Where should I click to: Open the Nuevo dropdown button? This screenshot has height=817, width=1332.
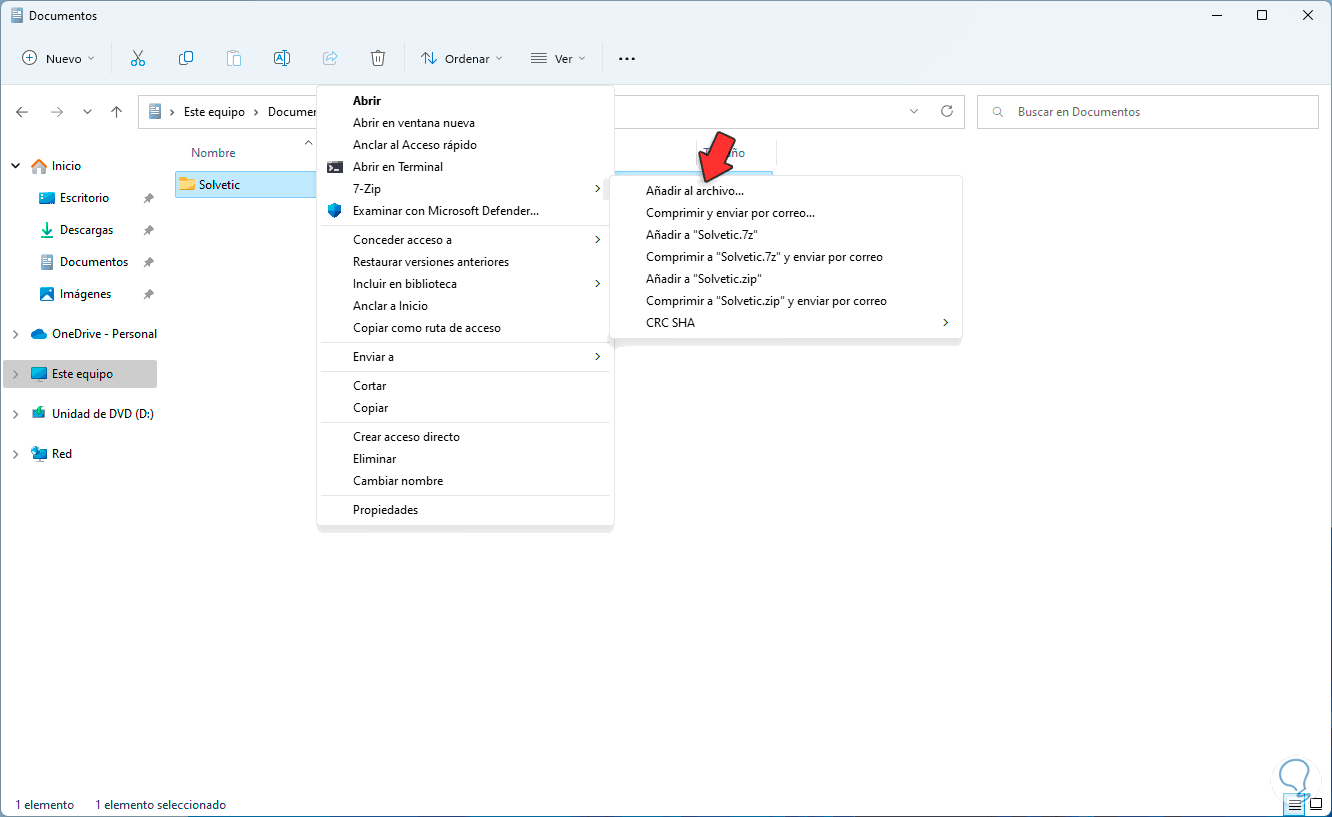58,58
